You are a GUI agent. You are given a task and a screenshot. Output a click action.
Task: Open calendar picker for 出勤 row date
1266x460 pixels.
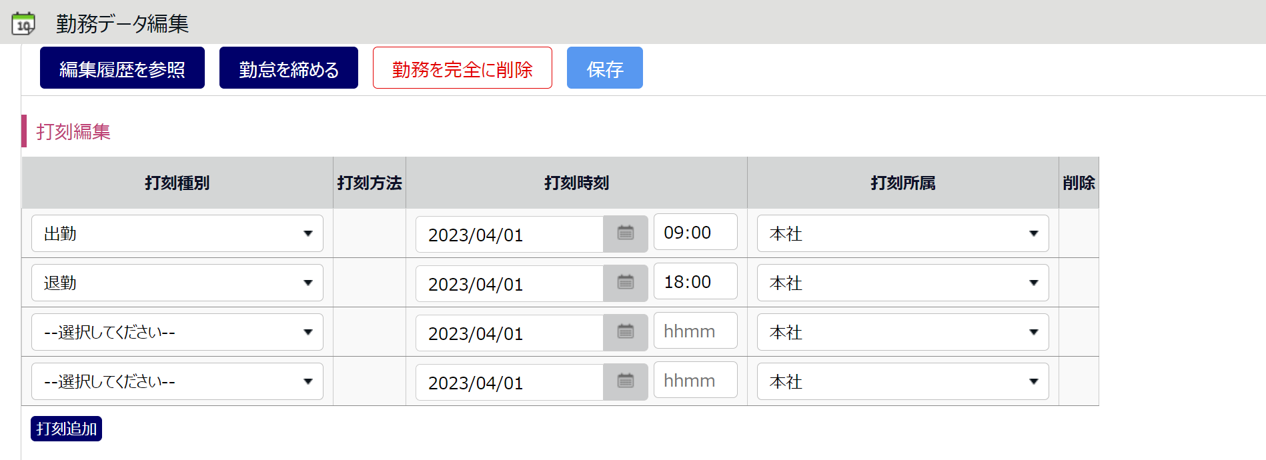626,234
